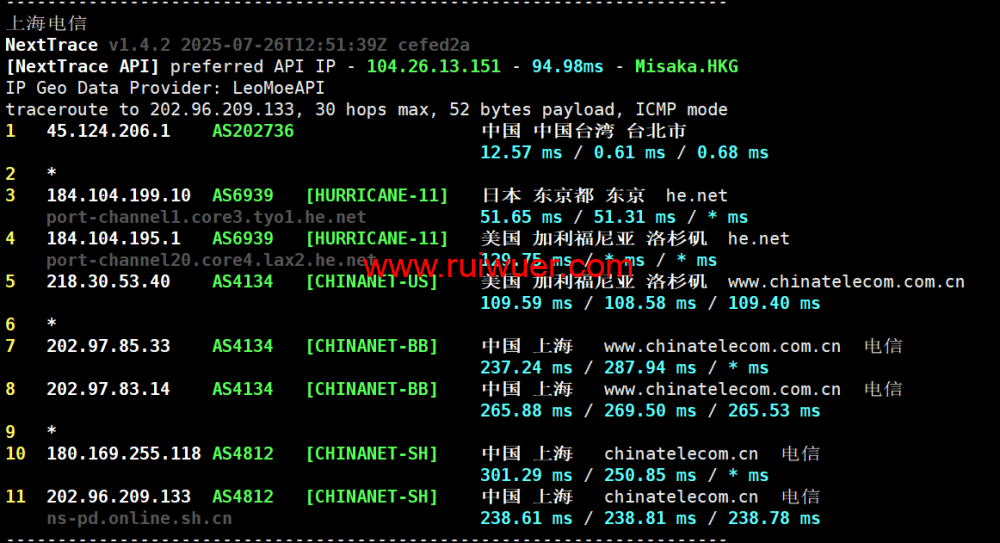Click hop 4 IP 184.104.195.1

[x=113, y=239]
